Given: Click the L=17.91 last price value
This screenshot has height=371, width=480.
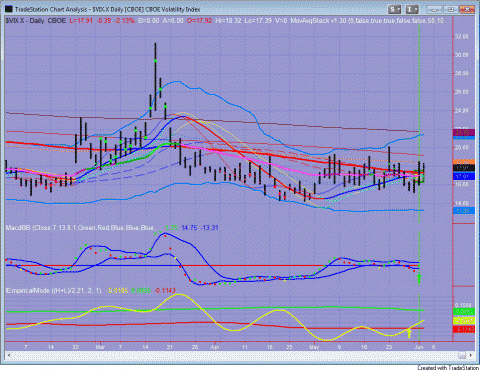Looking at the screenshot, I should [x=81, y=21].
